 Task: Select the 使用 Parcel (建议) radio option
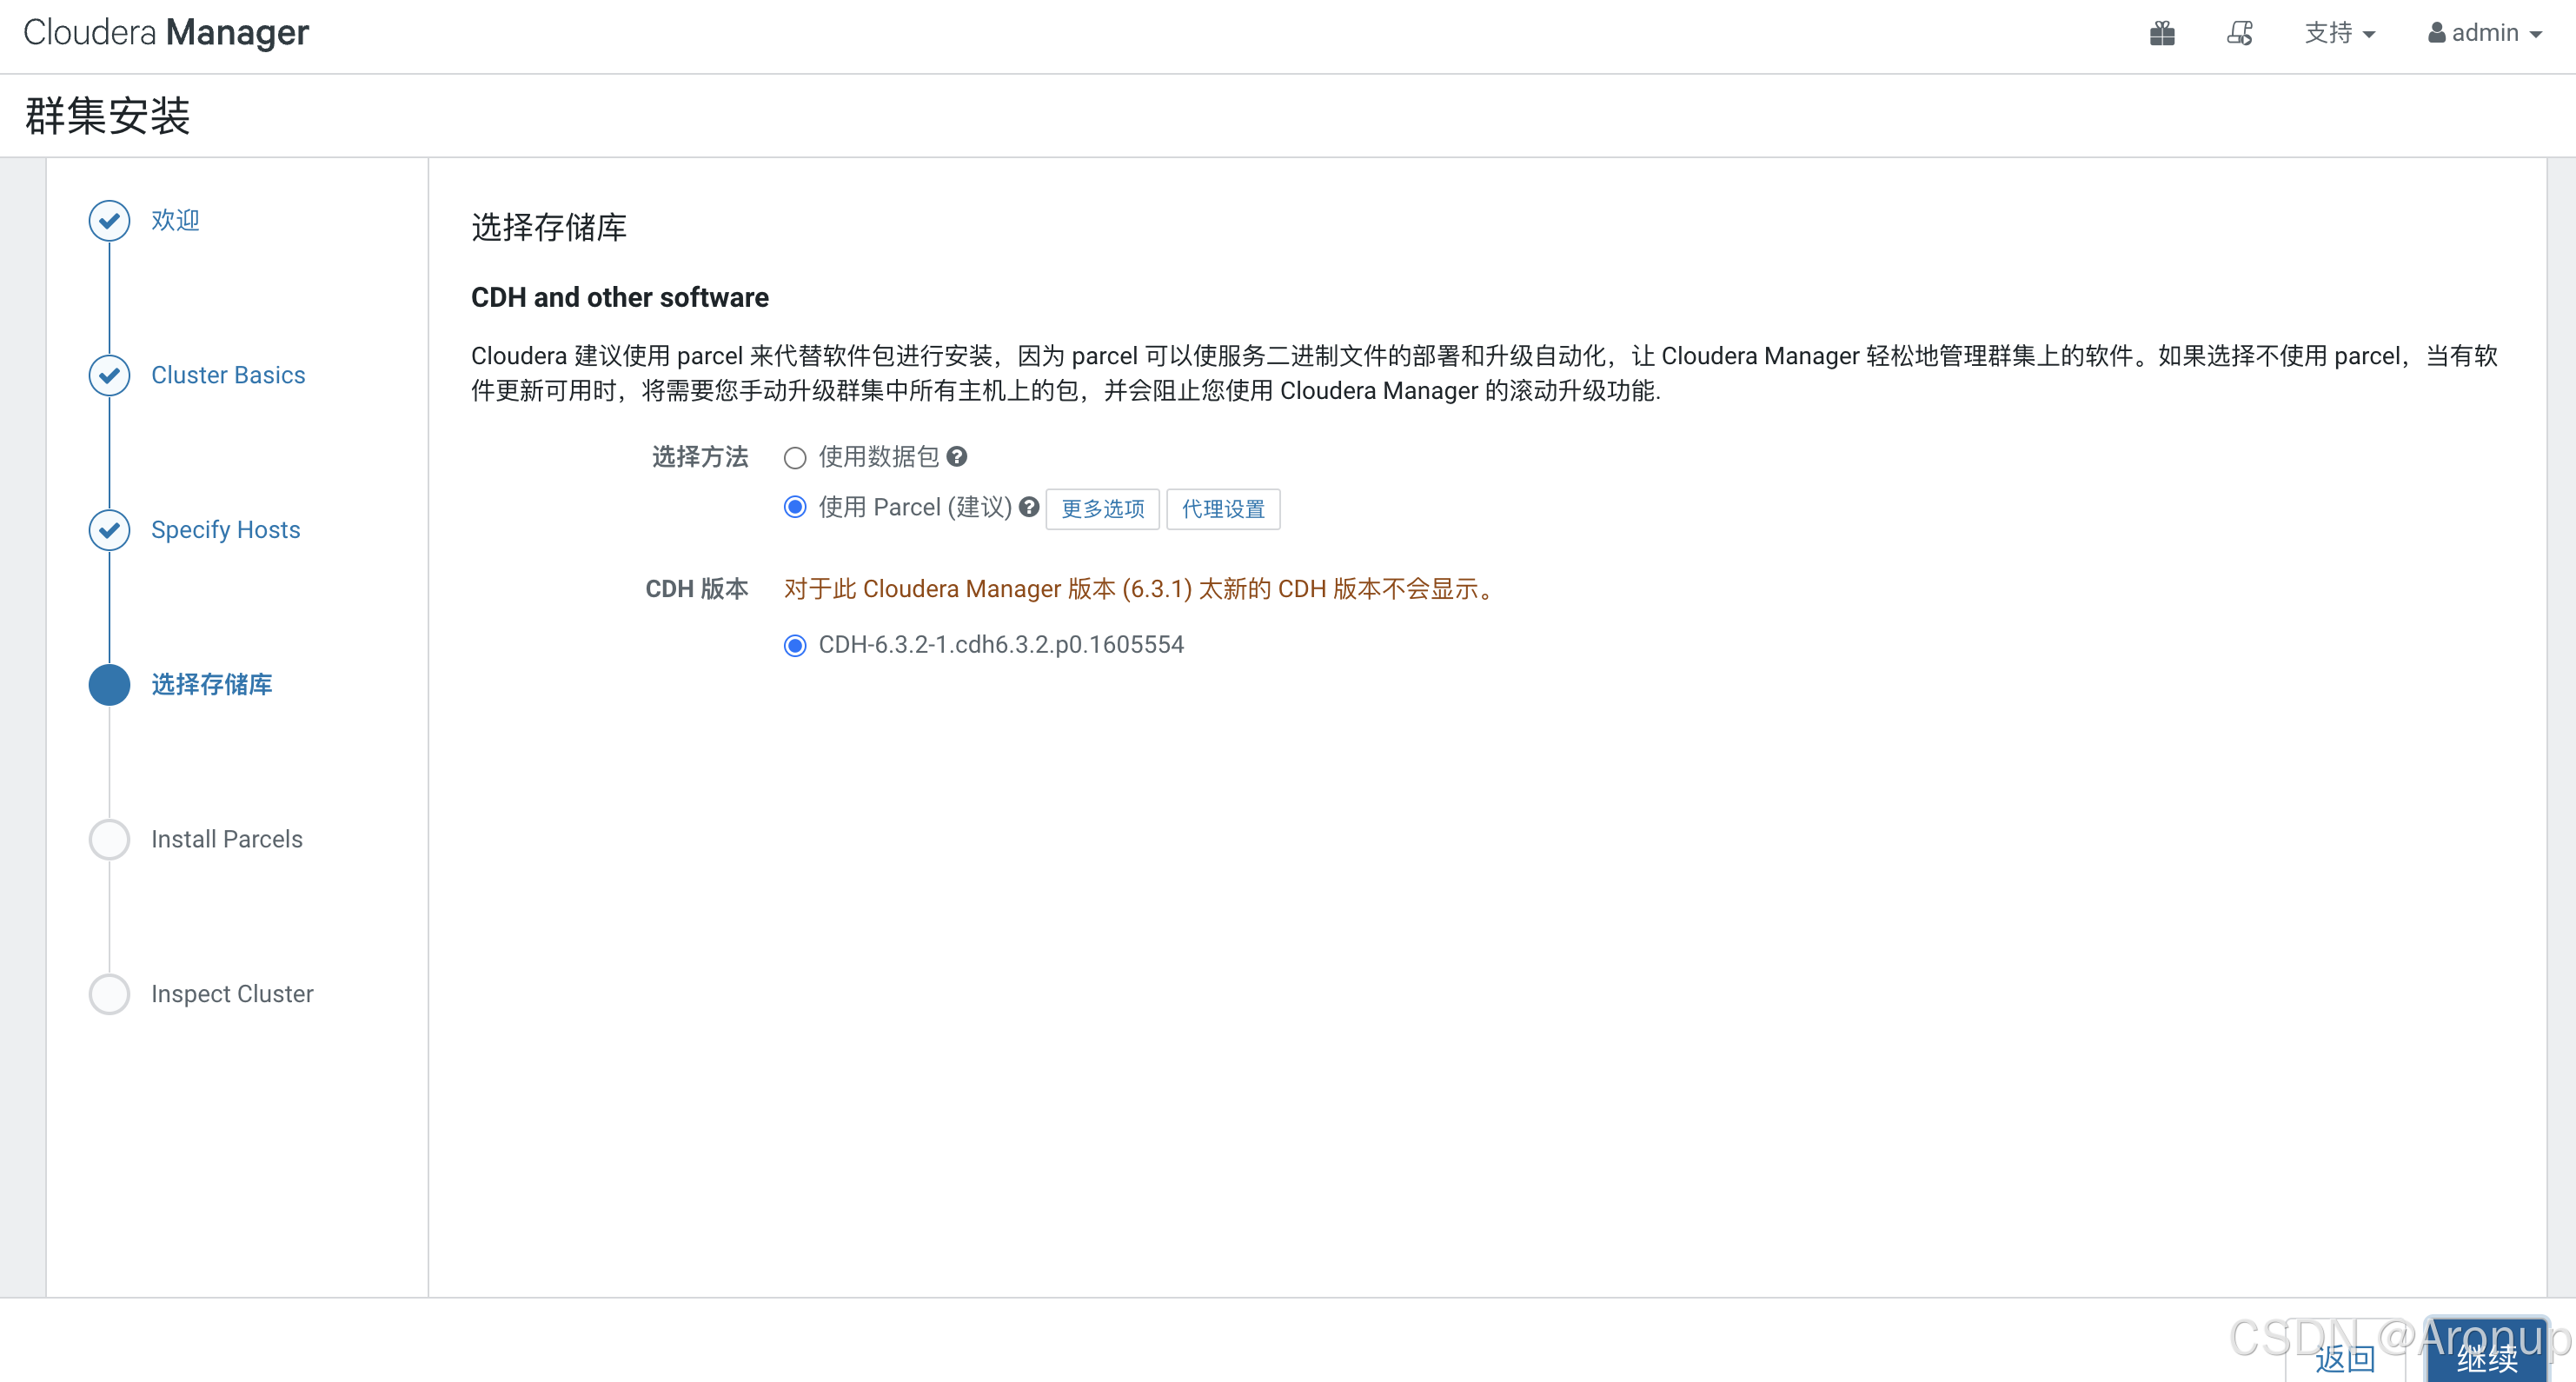pyautogui.click(x=795, y=507)
